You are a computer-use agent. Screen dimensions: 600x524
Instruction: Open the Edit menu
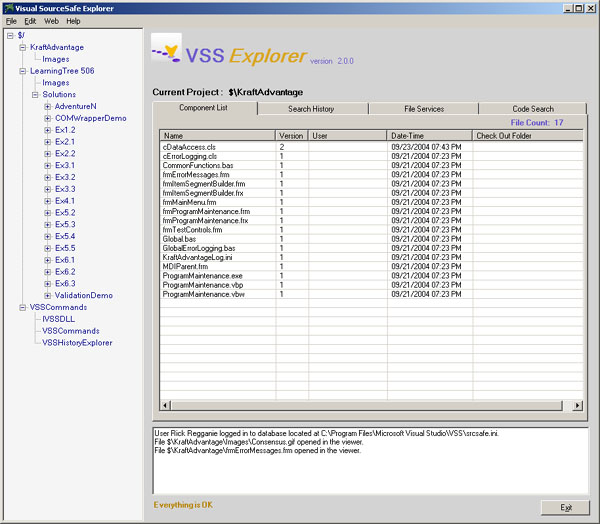point(30,21)
